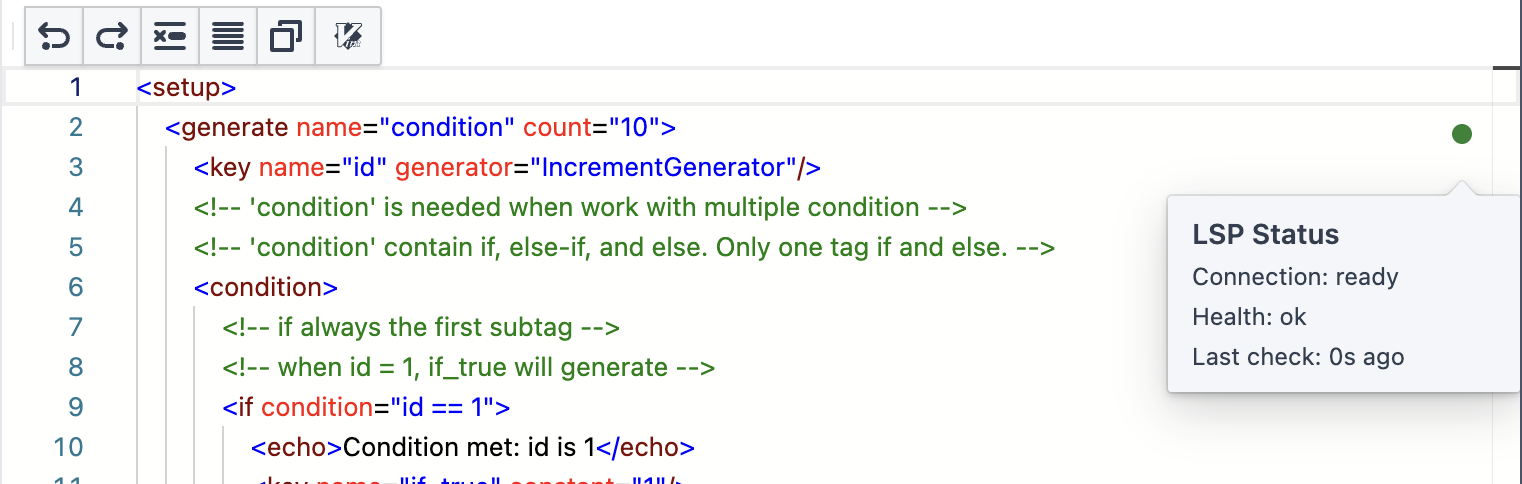Click the "IncrementGenerator" attribute value
Image resolution: width=1522 pixels, height=484 pixels.
(x=663, y=167)
